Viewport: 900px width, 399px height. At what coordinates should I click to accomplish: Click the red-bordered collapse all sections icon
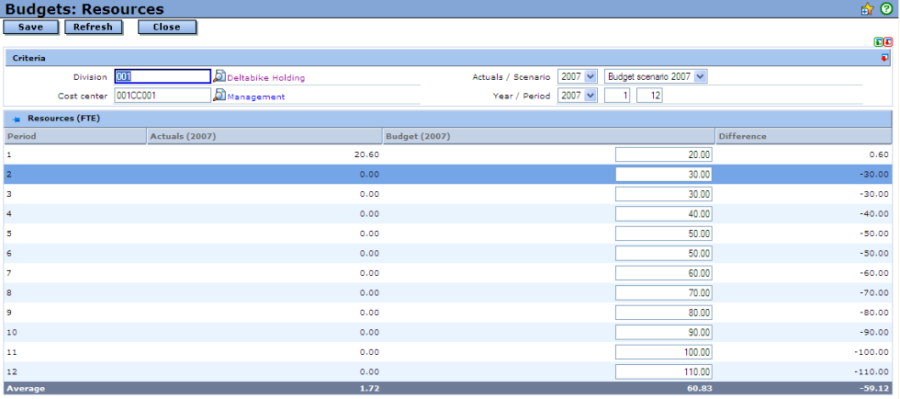(889, 42)
